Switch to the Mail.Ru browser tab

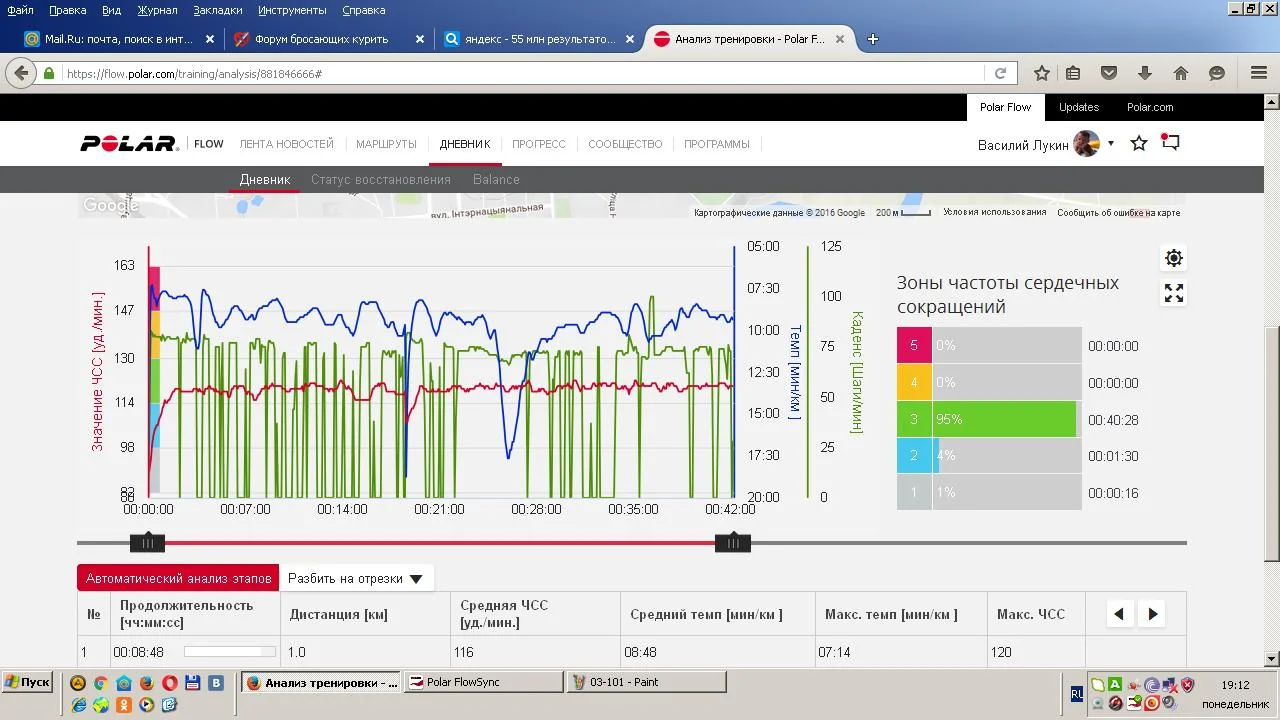coord(116,39)
